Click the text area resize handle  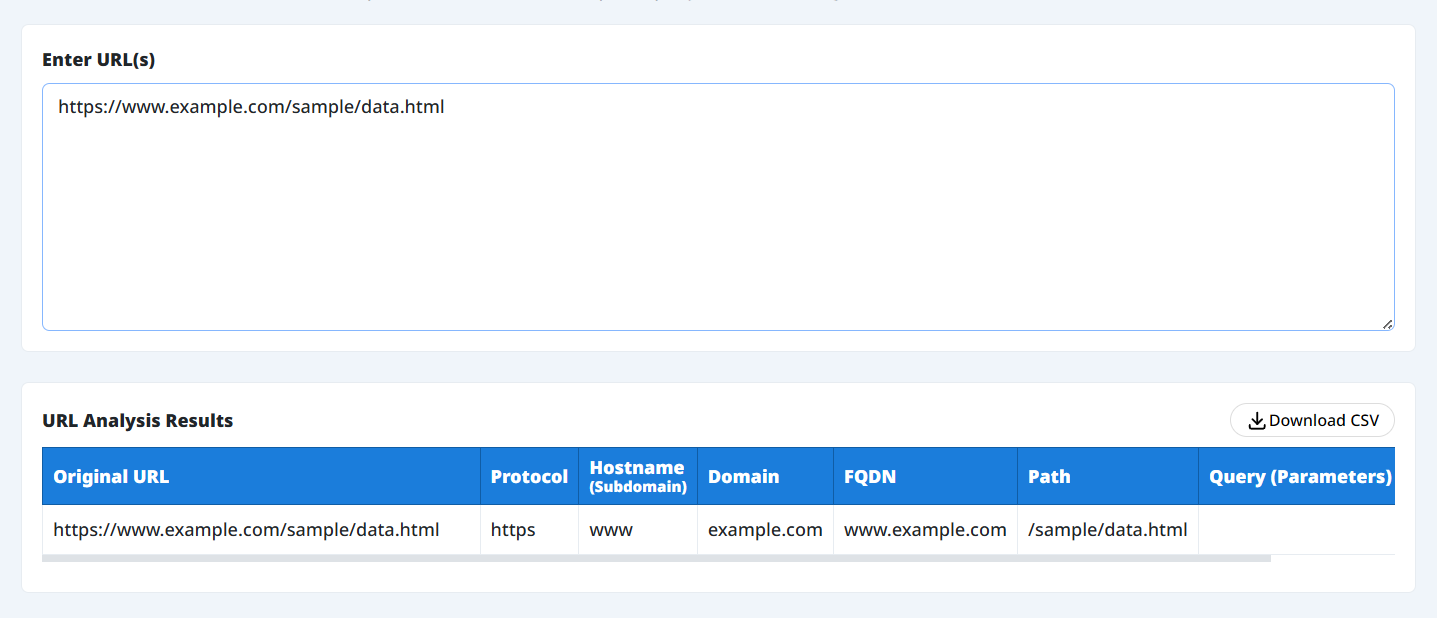tap(1387, 324)
